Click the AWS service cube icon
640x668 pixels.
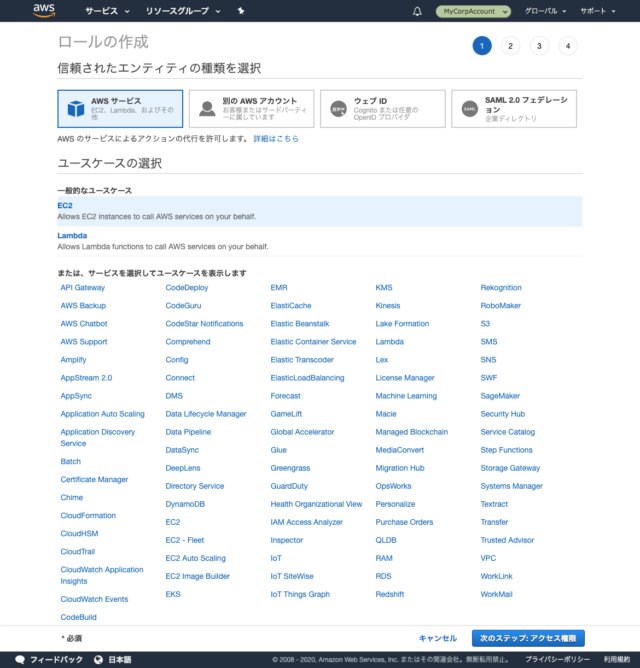(76, 109)
